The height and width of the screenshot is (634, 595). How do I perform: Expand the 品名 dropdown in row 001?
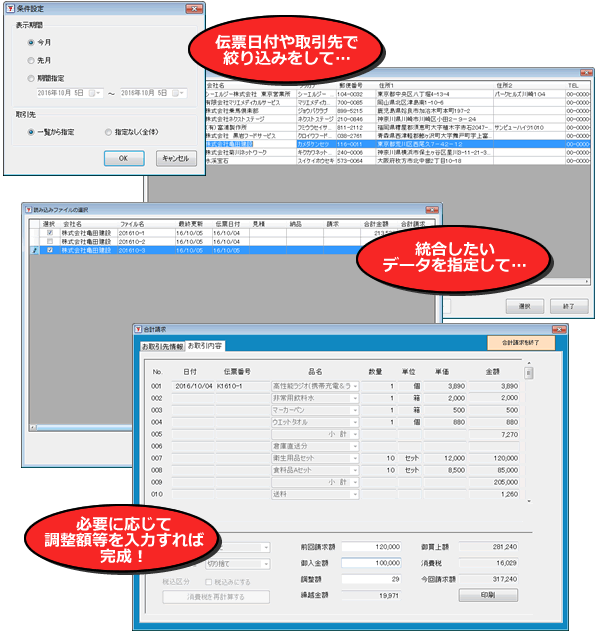pos(355,387)
